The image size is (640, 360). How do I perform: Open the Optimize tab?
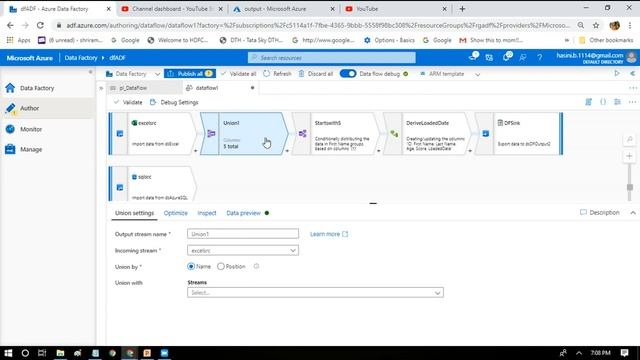[x=176, y=213]
